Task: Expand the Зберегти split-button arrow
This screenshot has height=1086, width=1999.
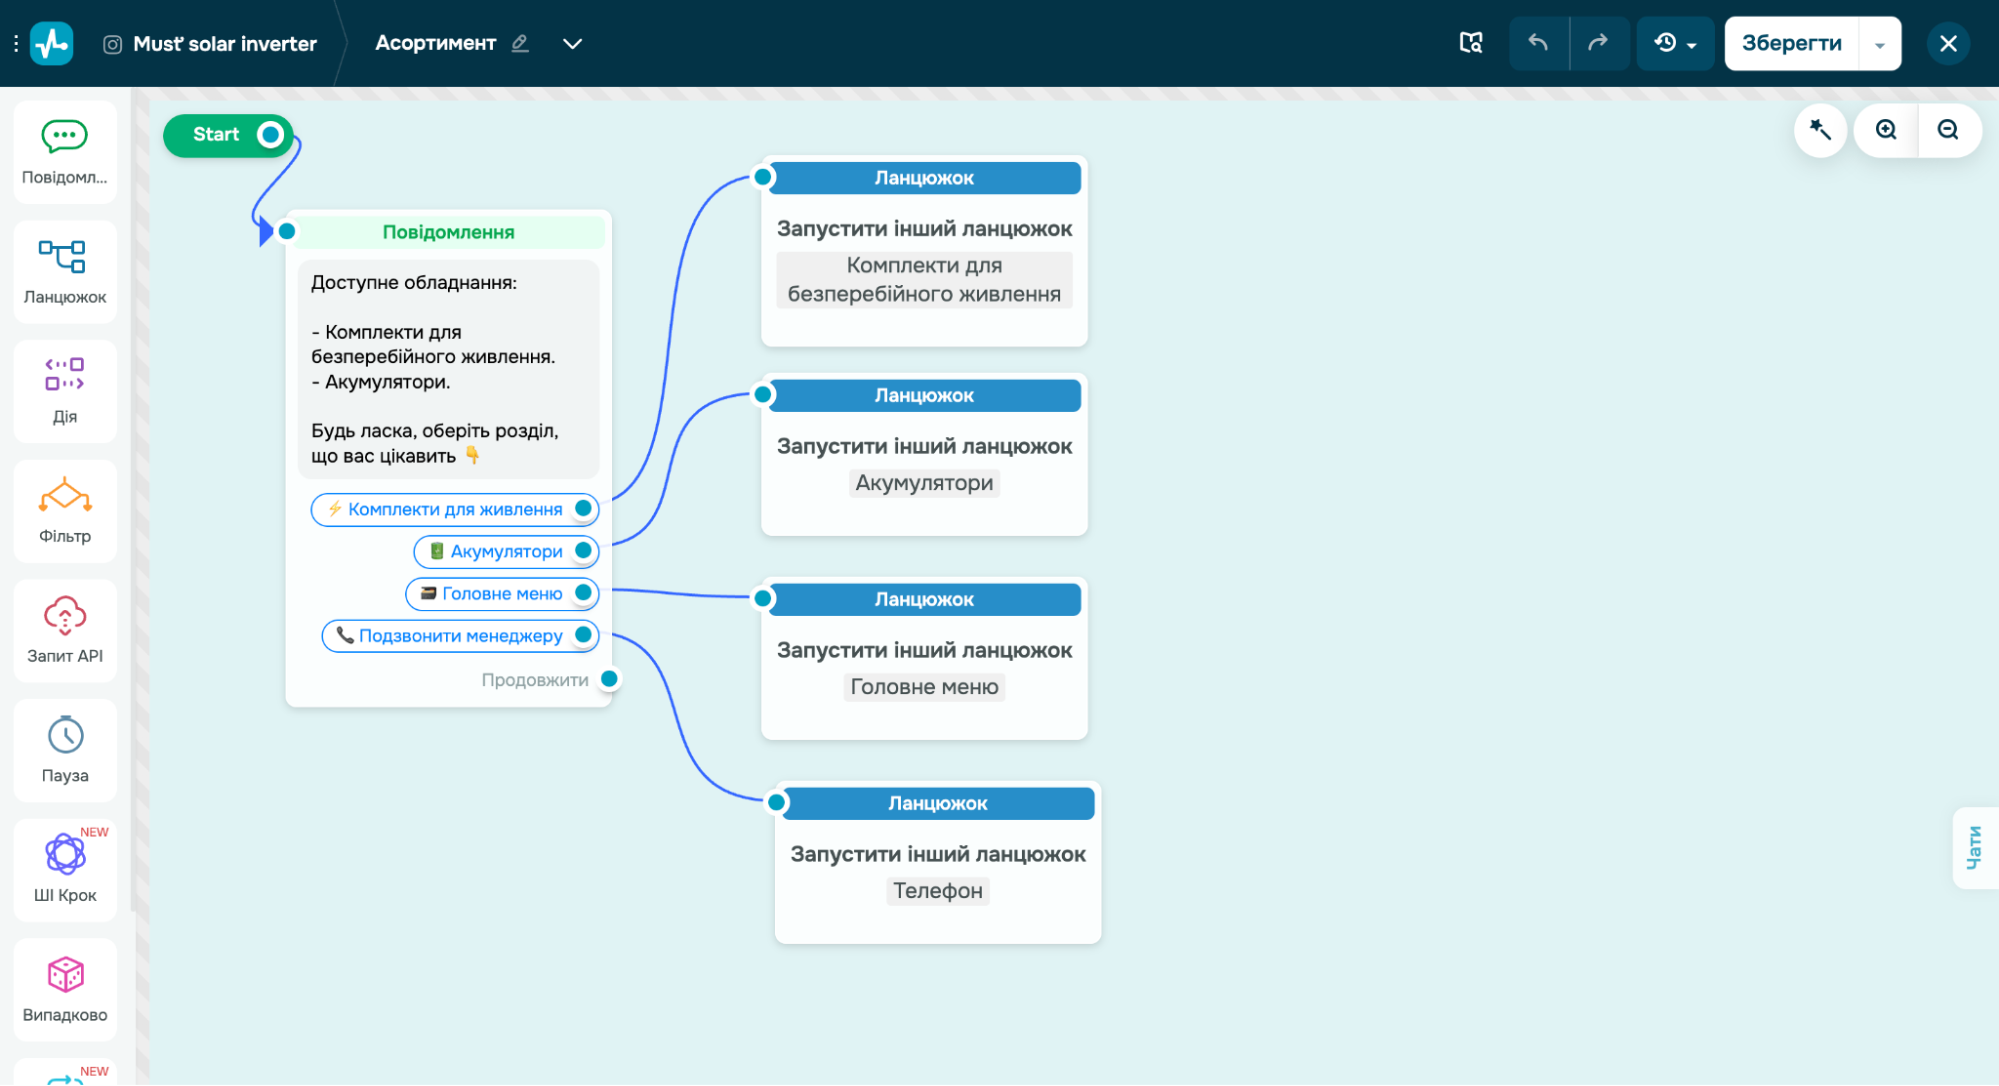Action: (x=1880, y=44)
